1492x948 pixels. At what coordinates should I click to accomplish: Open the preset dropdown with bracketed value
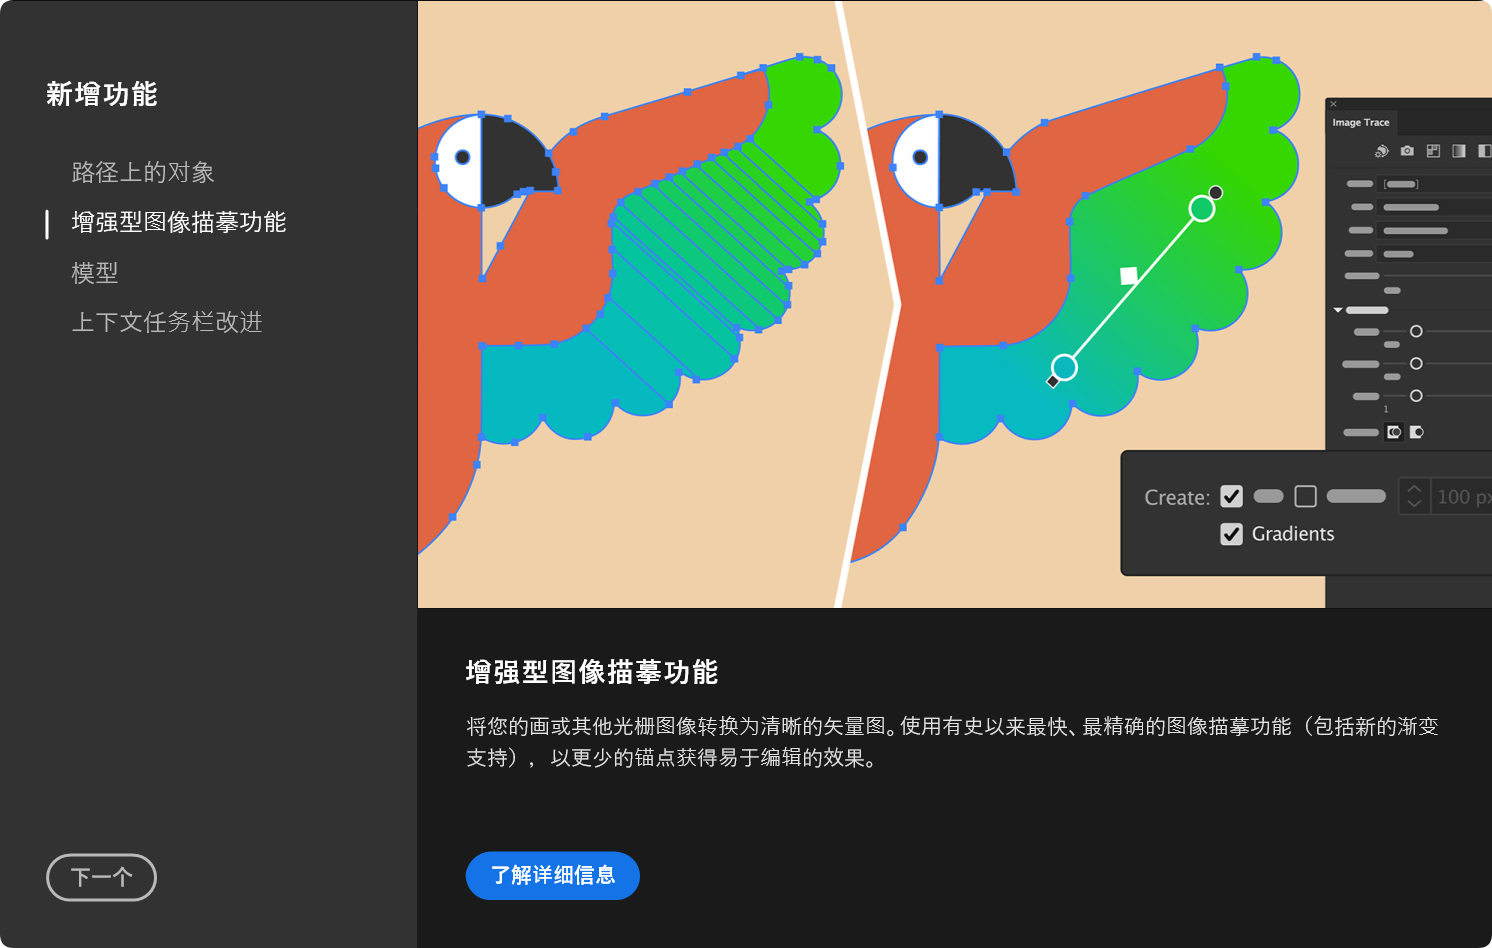[1434, 184]
